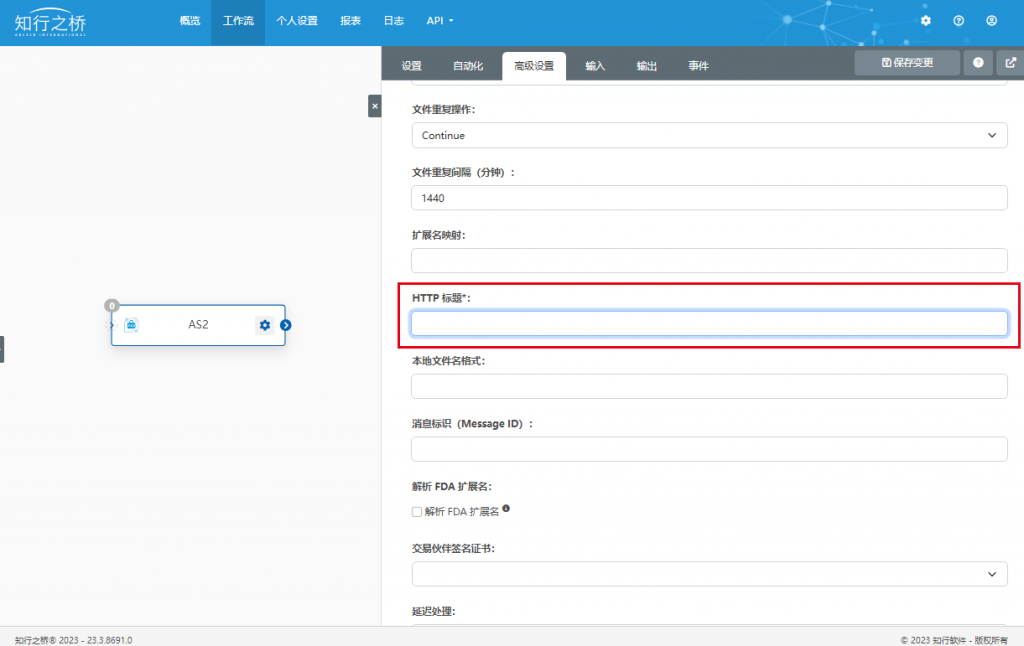Switch to the 自动化 tab
1024x646 pixels.
pyautogui.click(x=468, y=66)
